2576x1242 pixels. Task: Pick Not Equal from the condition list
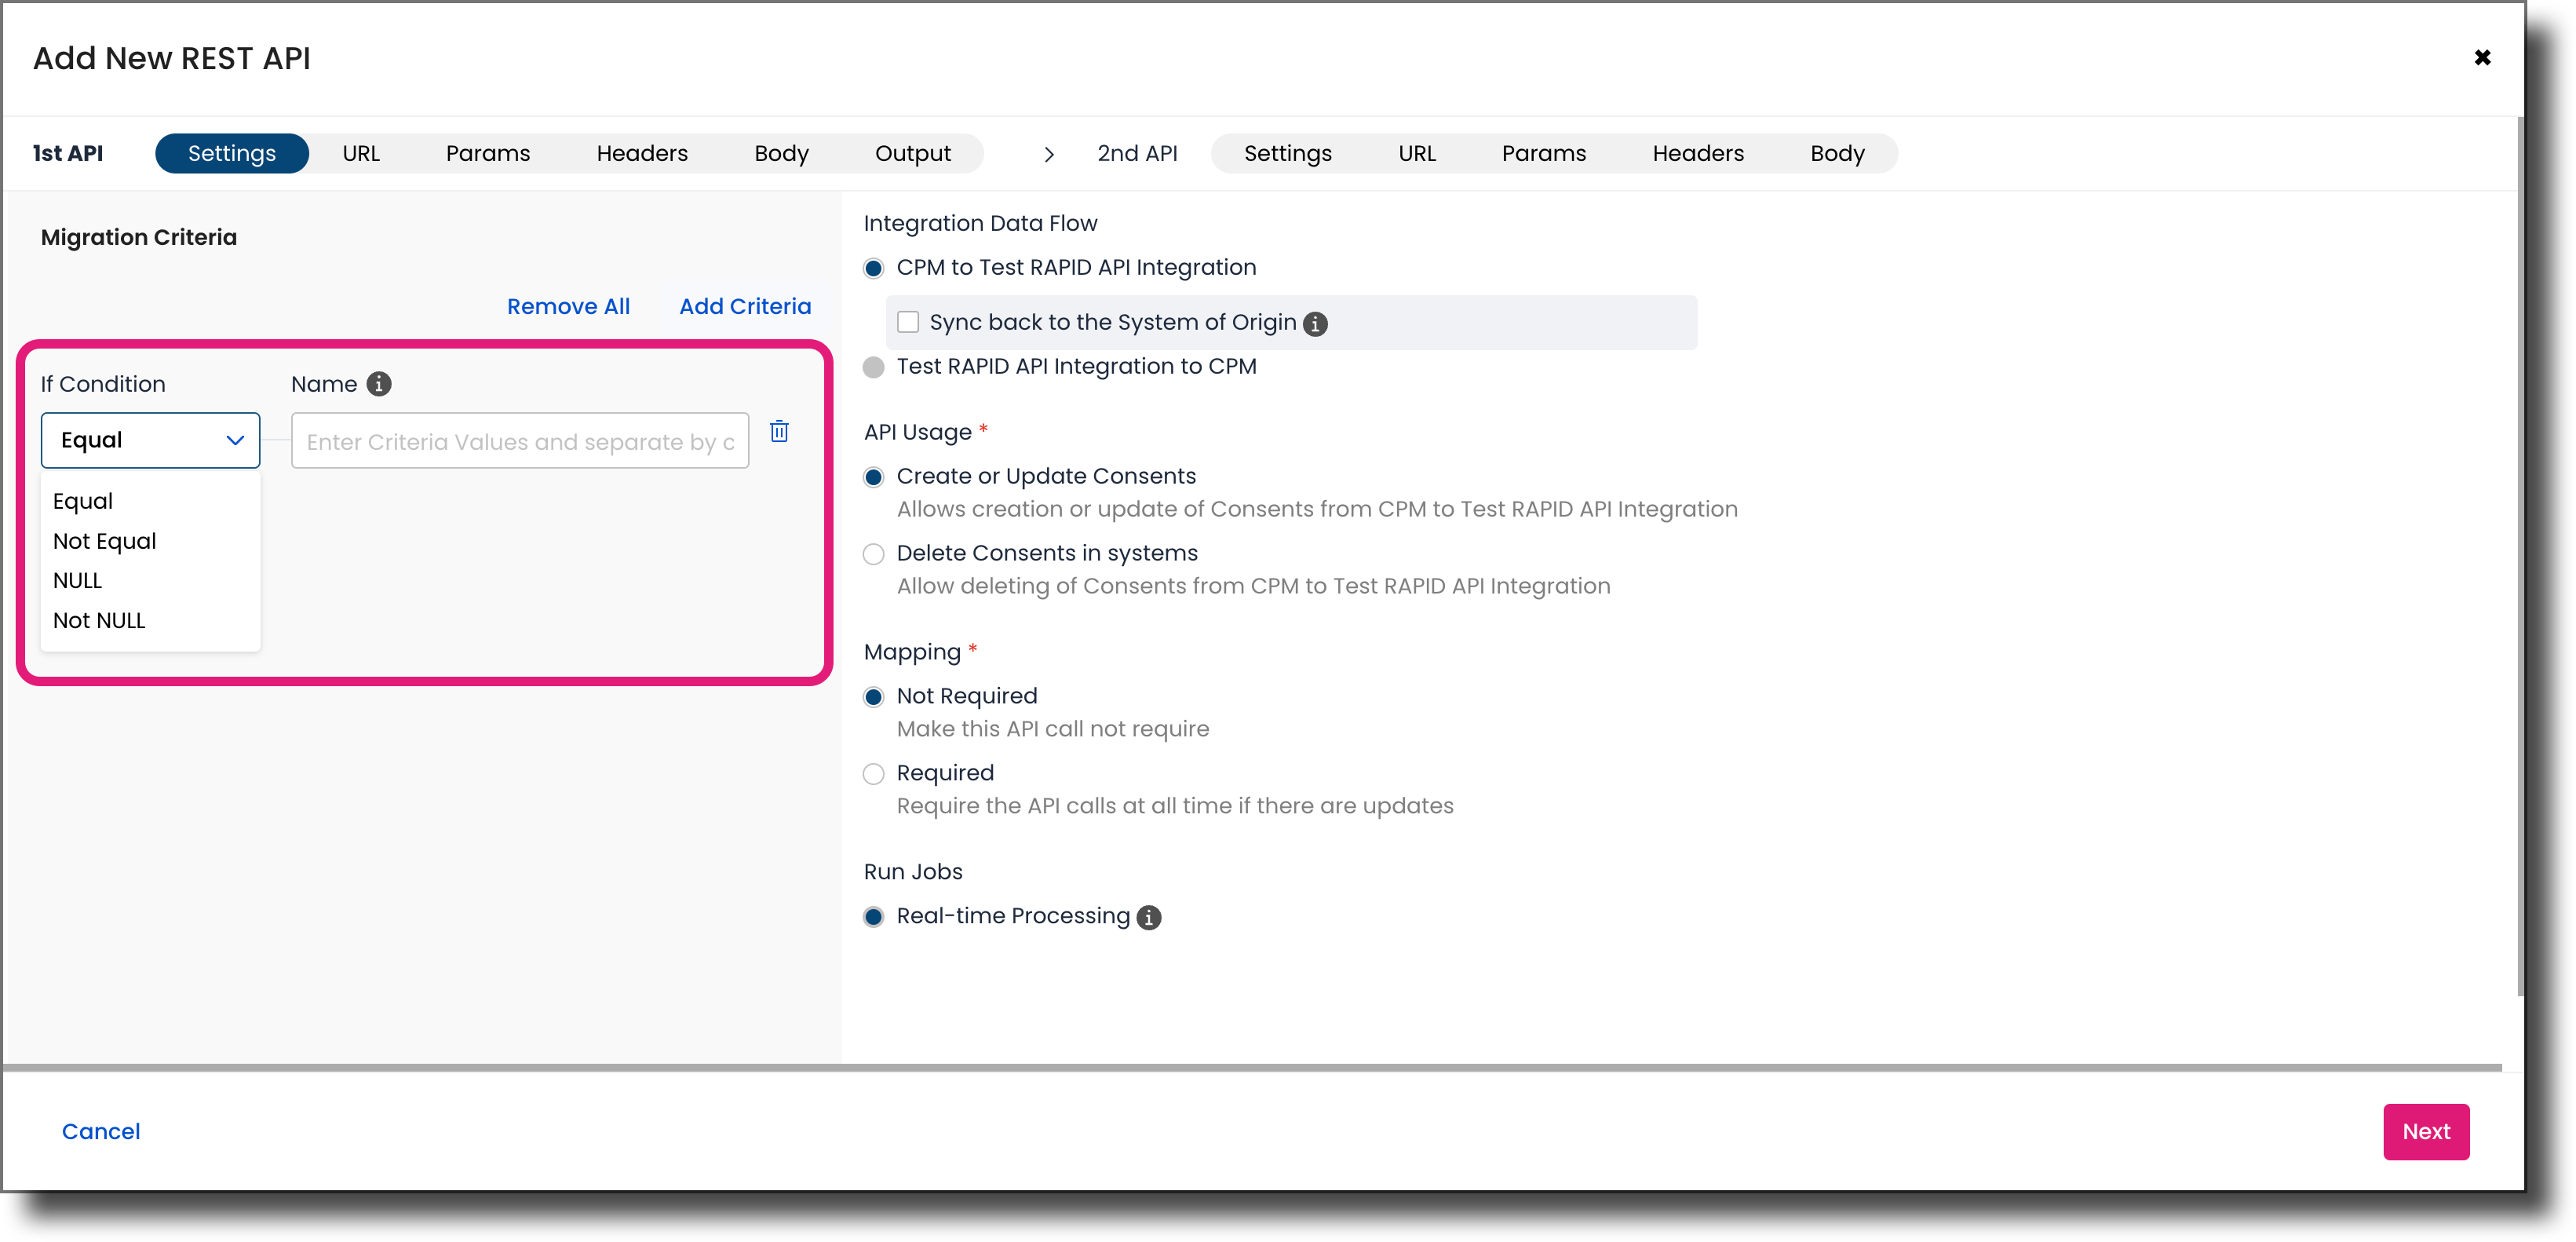105,541
